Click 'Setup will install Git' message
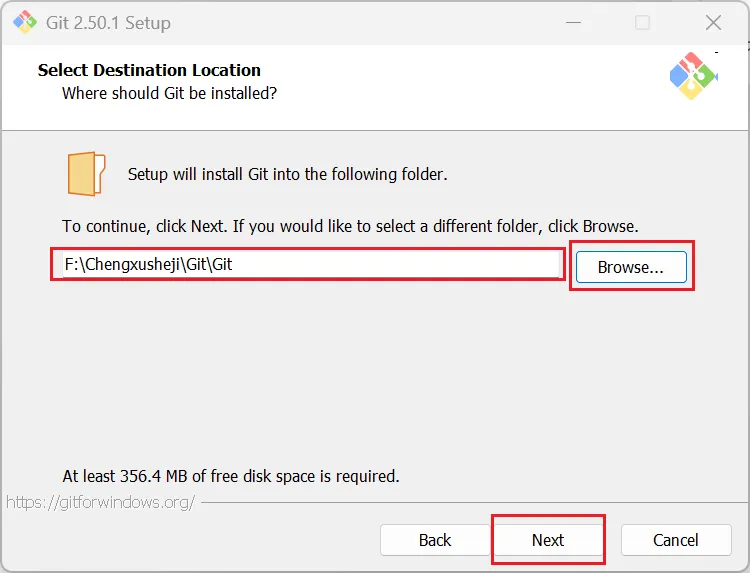This screenshot has width=750, height=573. coord(287,174)
